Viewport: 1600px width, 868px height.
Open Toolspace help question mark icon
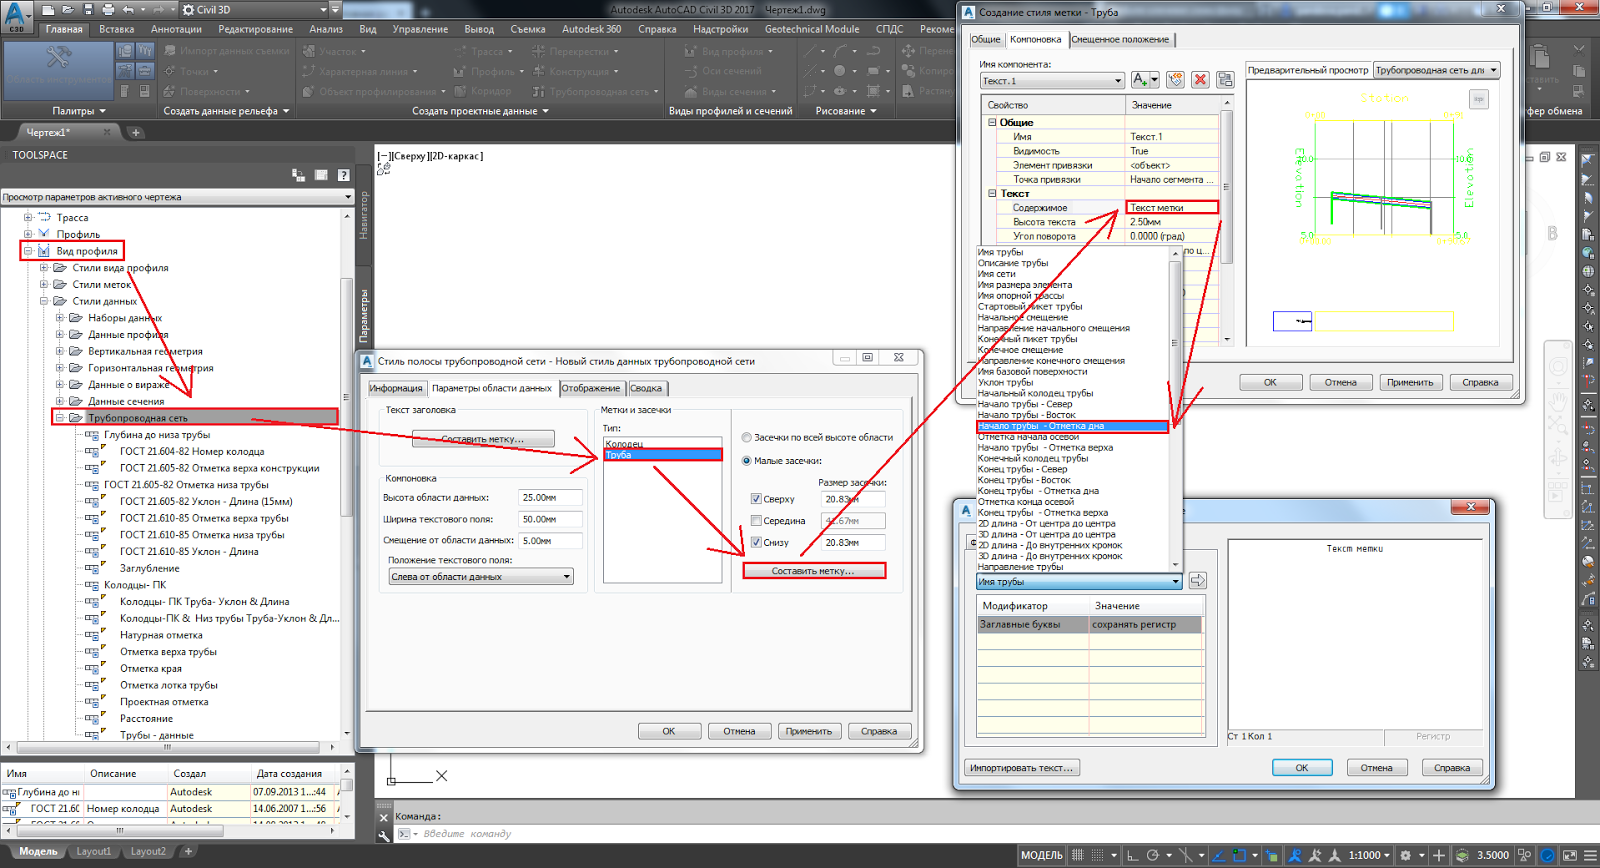[x=344, y=175]
